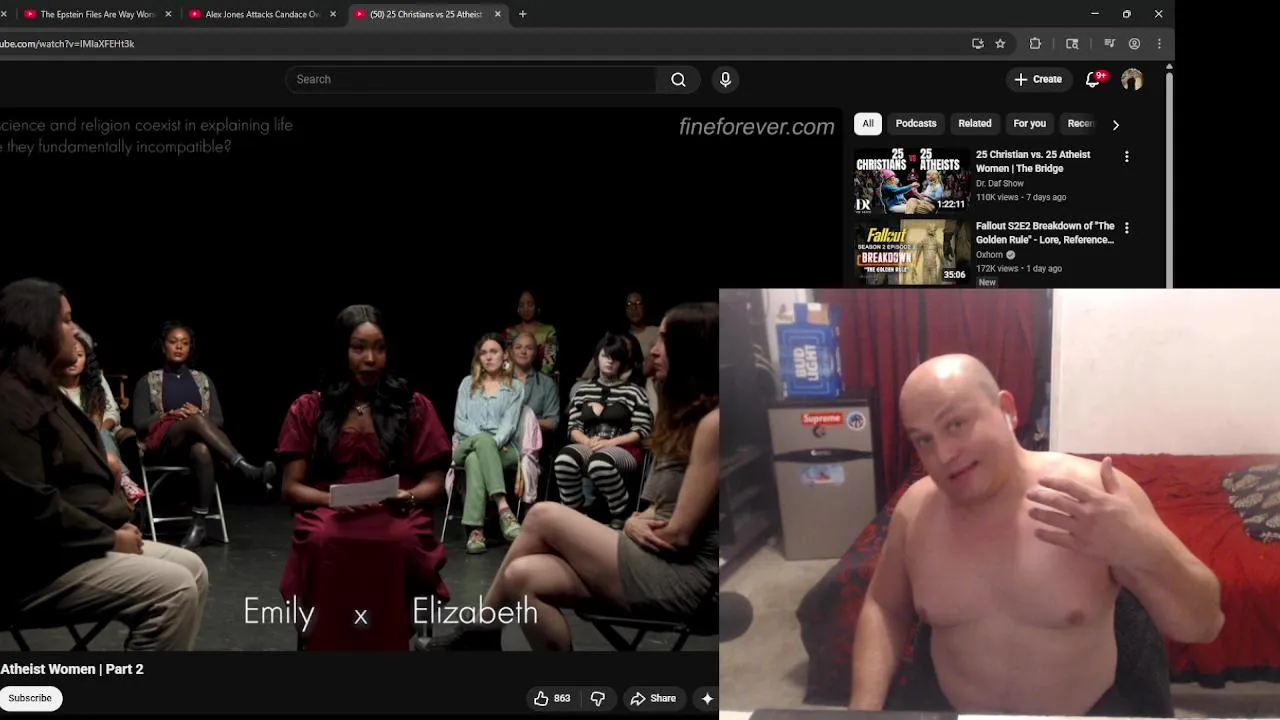Open the Dr. Daf Show channel link
Viewport: 1280px width, 720px height.
tap(1000, 184)
